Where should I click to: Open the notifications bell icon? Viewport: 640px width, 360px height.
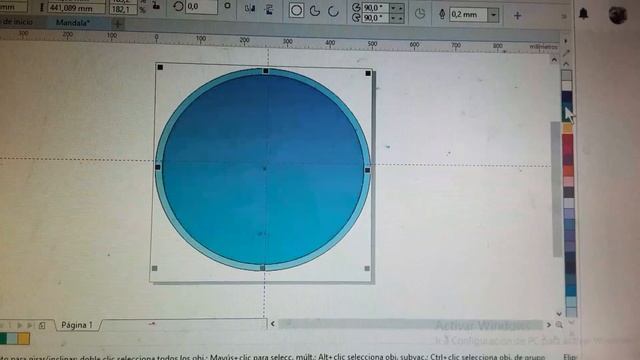coord(584,13)
